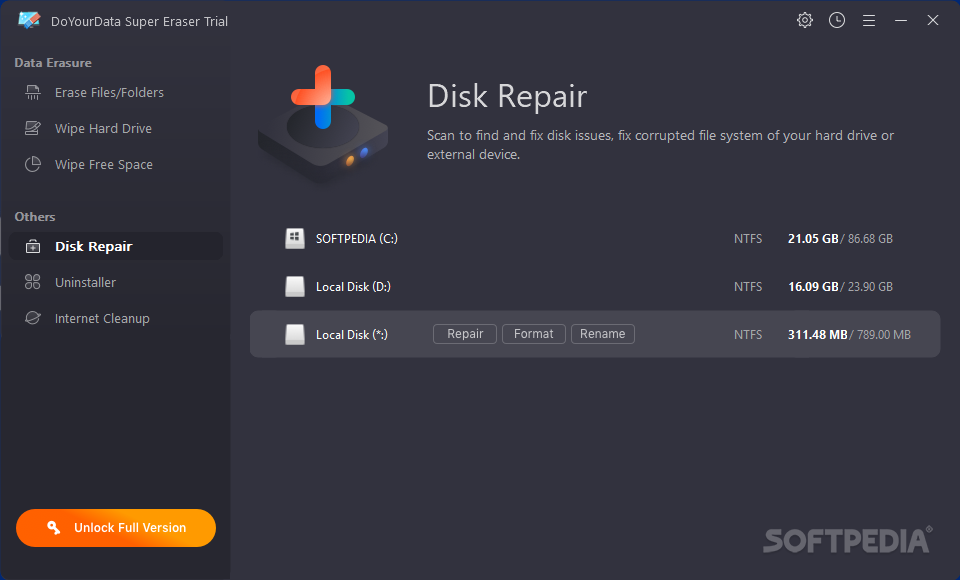The image size is (960, 580).
Task: Click the Local Disk (D:) drive icon
Action: [294, 286]
